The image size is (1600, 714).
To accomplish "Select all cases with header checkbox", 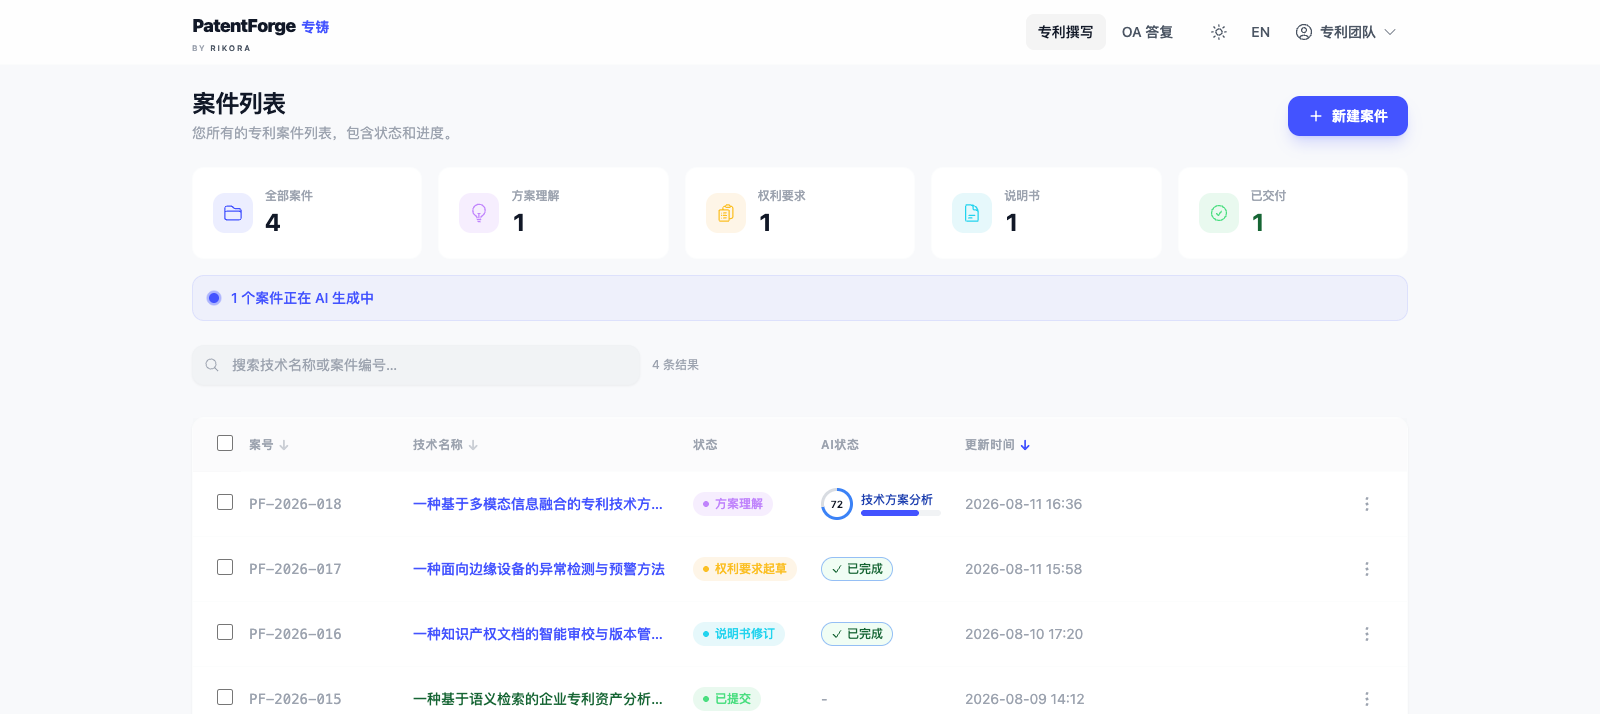I will pyautogui.click(x=225, y=443).
